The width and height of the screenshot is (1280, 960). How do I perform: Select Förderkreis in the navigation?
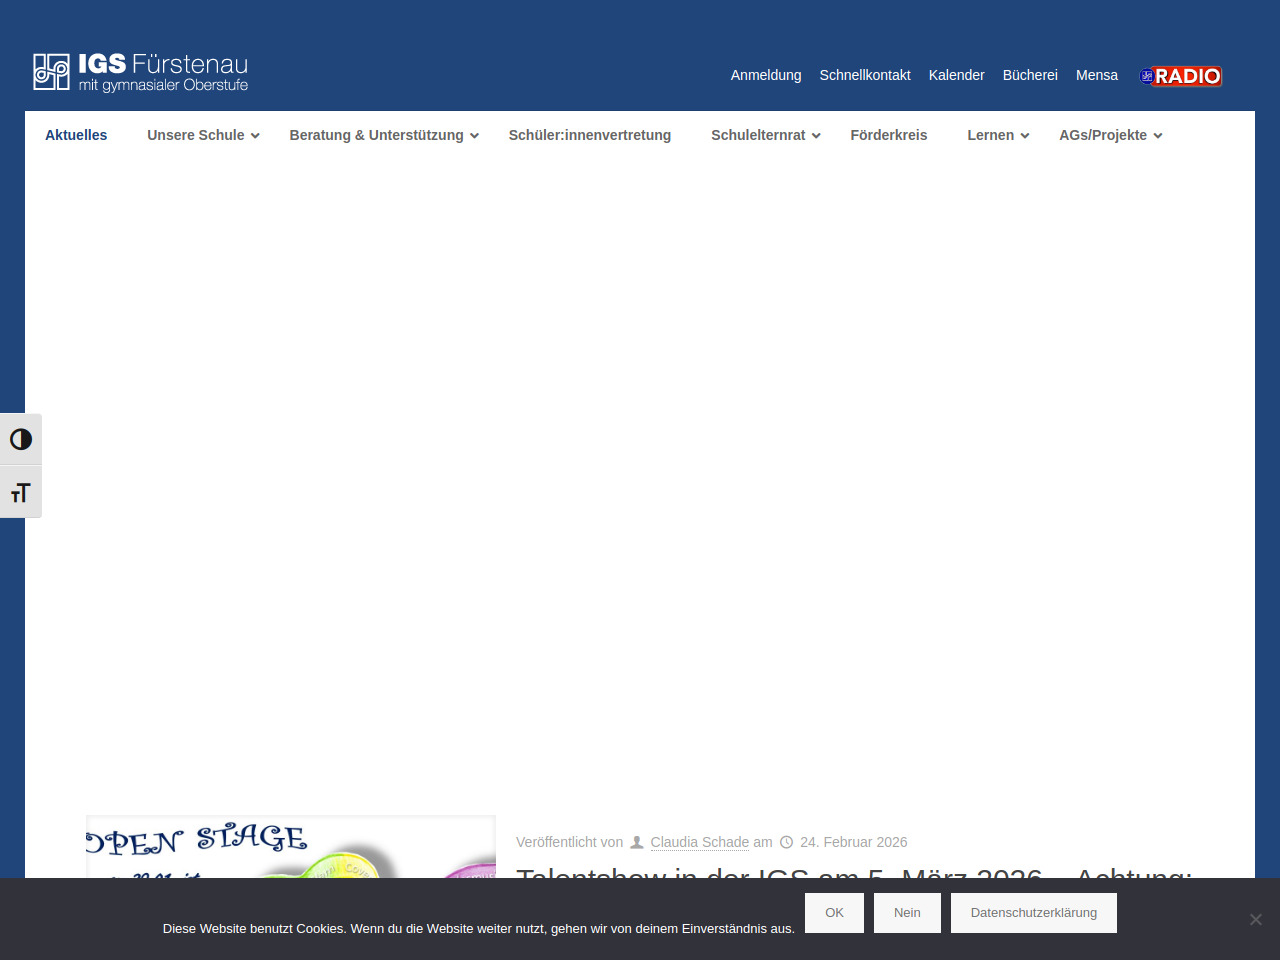888,135
